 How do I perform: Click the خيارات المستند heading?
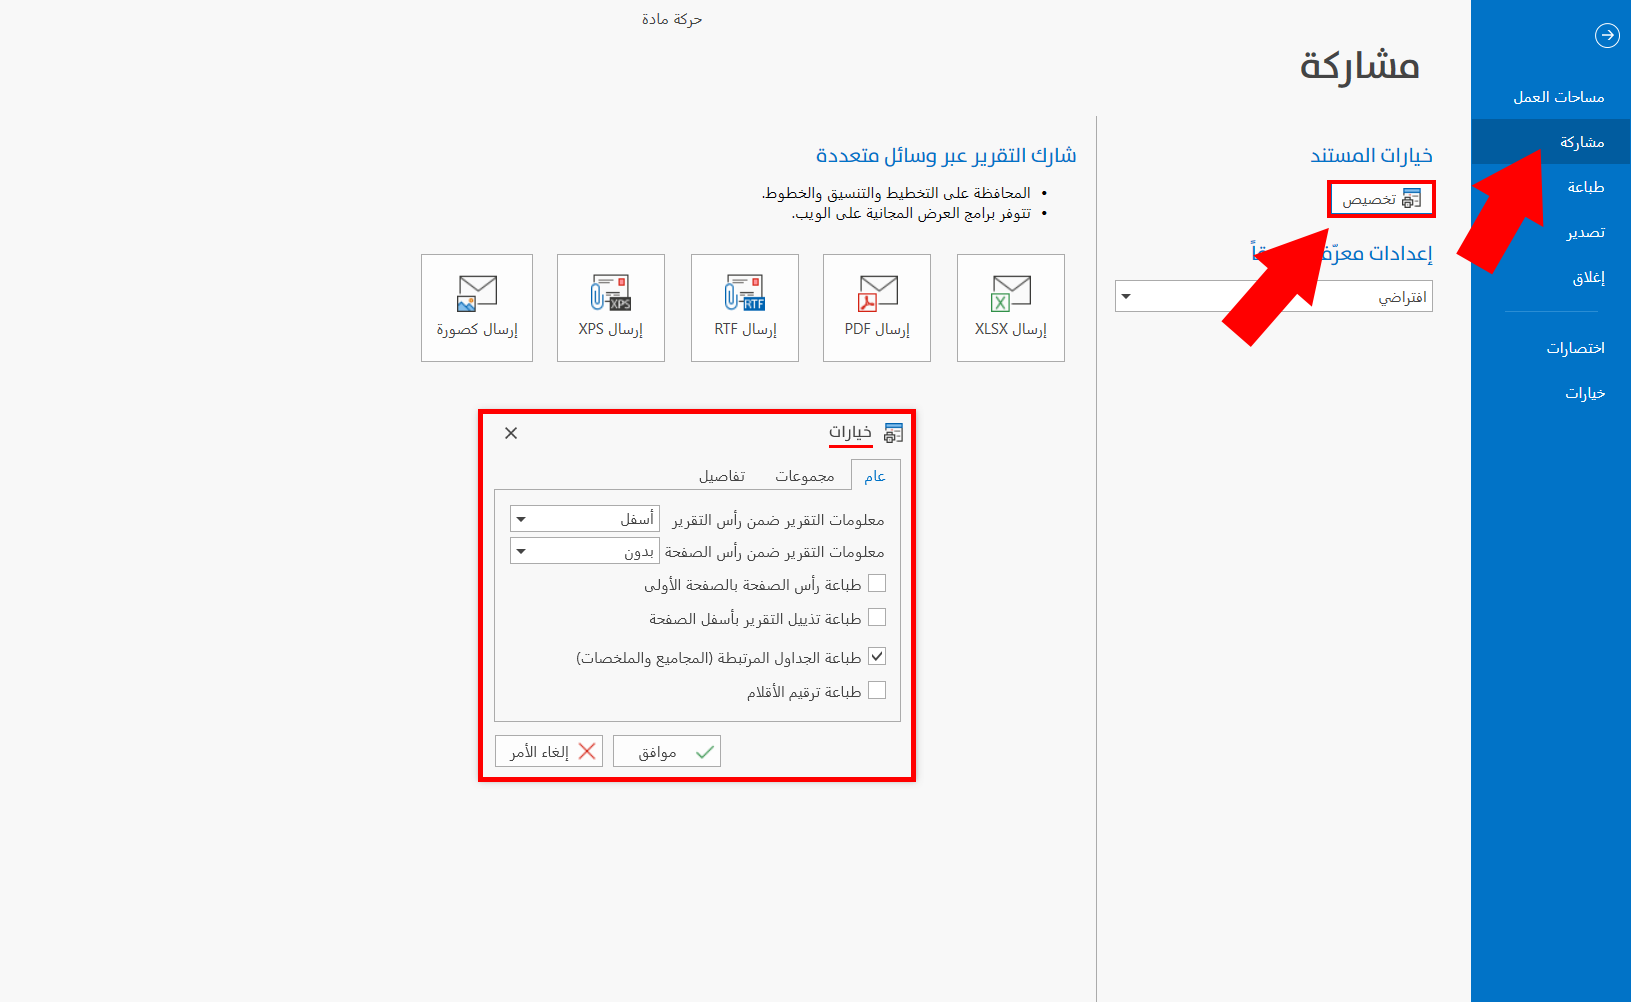tap(1371, 155)
